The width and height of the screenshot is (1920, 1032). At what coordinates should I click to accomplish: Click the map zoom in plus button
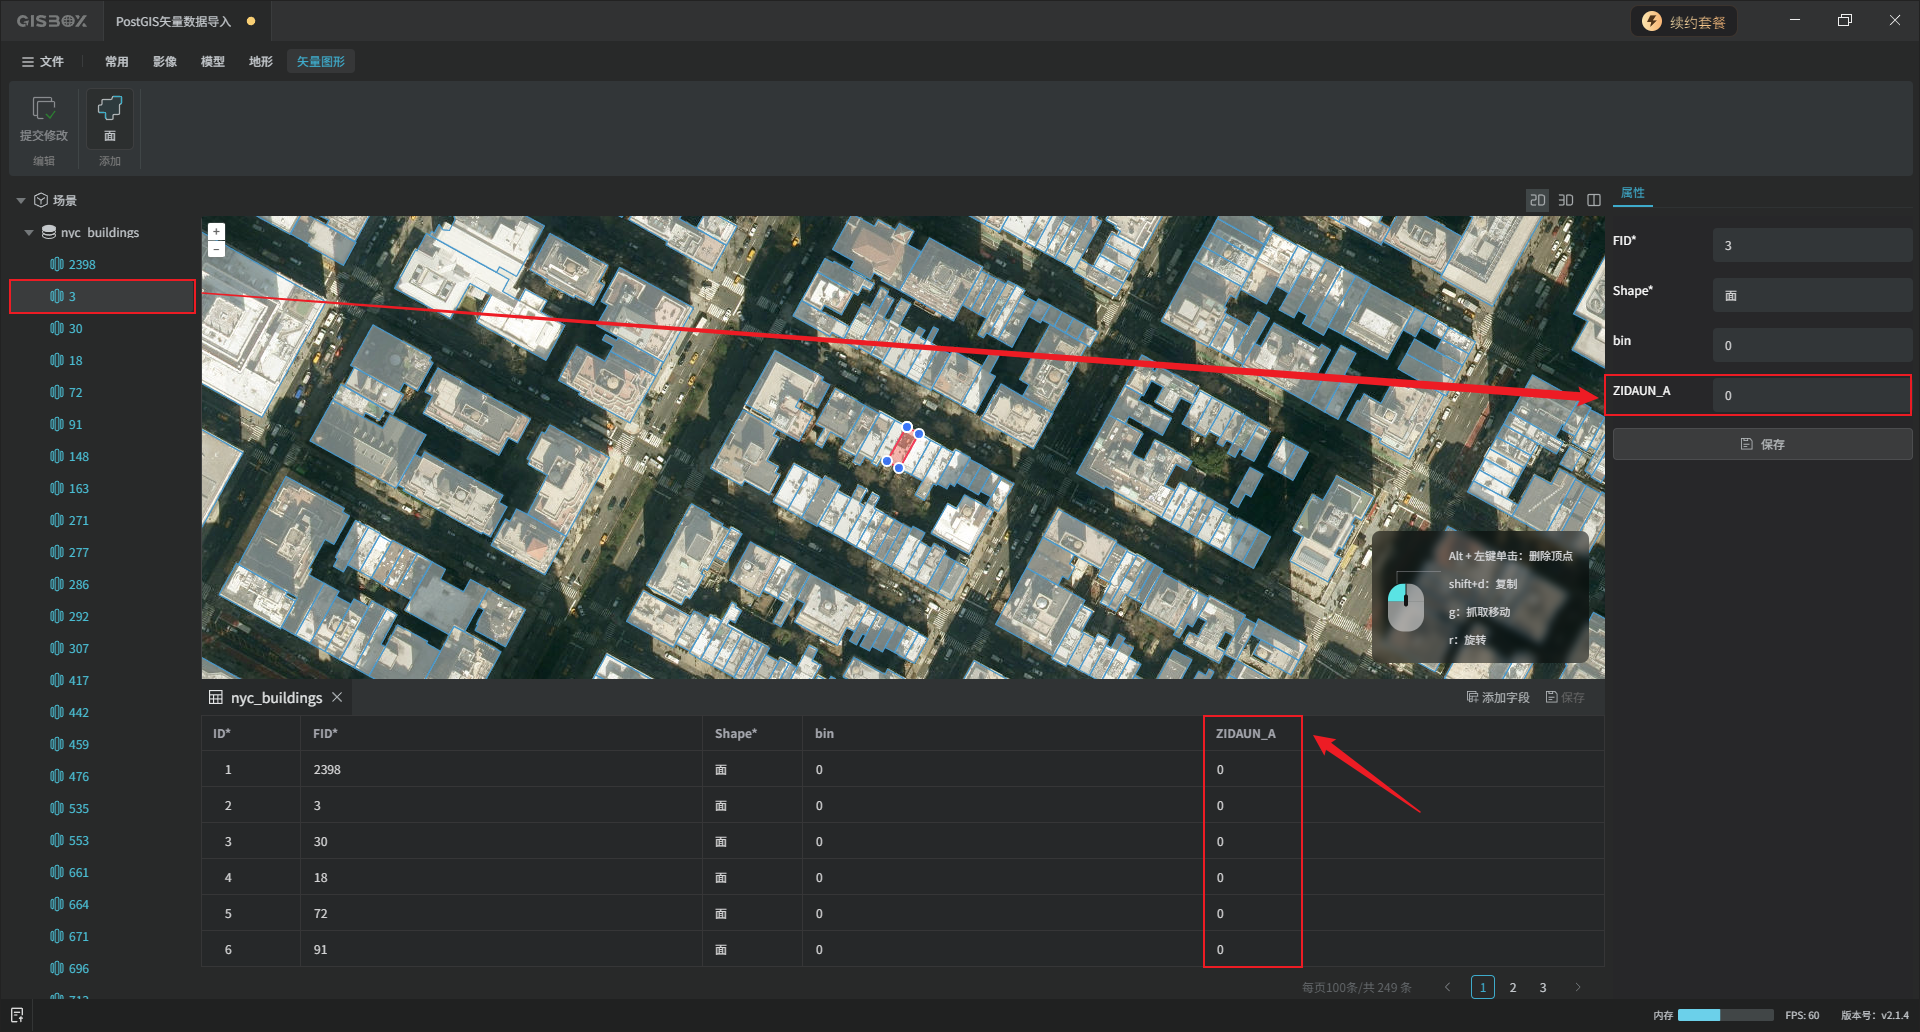coord(216,231)
